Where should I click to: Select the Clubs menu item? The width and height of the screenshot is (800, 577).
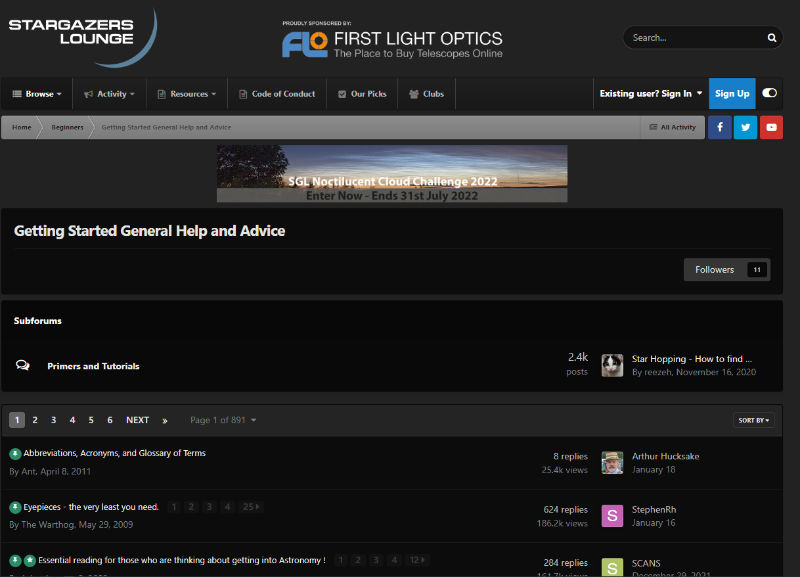point(426,94)
